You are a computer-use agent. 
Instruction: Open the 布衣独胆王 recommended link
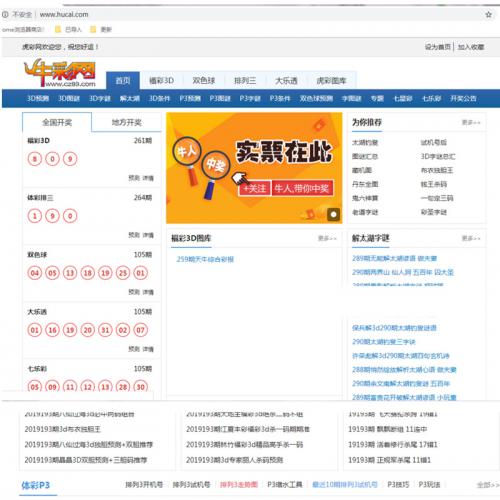(437, 170)
